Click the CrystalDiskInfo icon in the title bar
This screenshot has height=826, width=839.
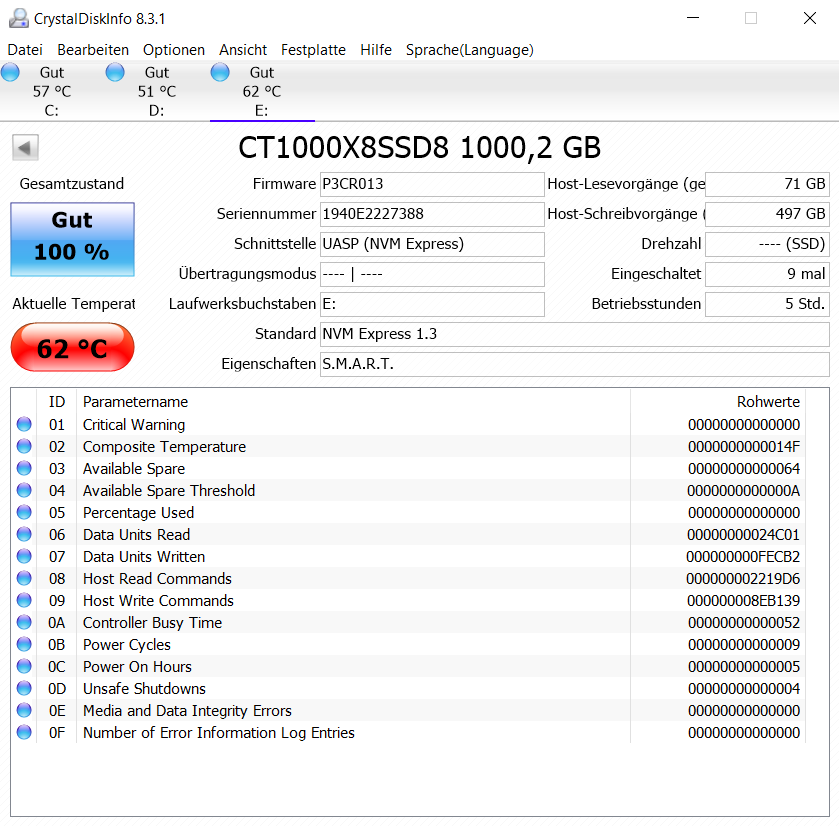point(17,17)
